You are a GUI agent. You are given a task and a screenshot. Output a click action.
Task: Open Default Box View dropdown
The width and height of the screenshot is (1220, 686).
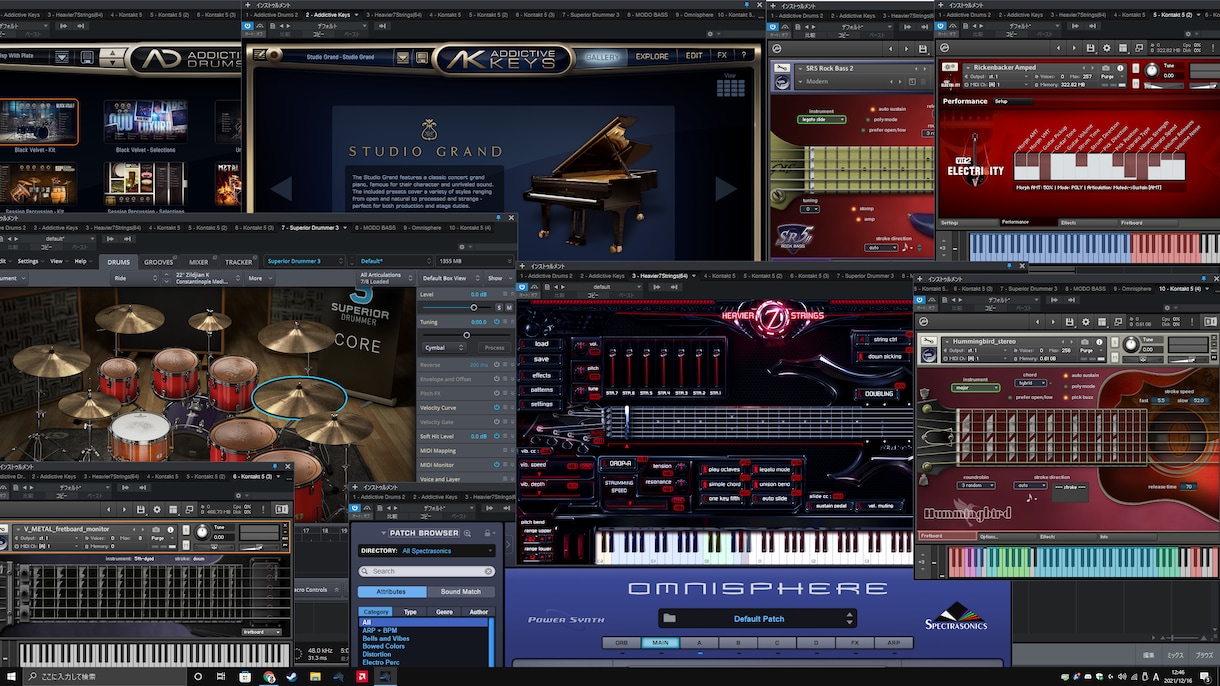(448, 278)
